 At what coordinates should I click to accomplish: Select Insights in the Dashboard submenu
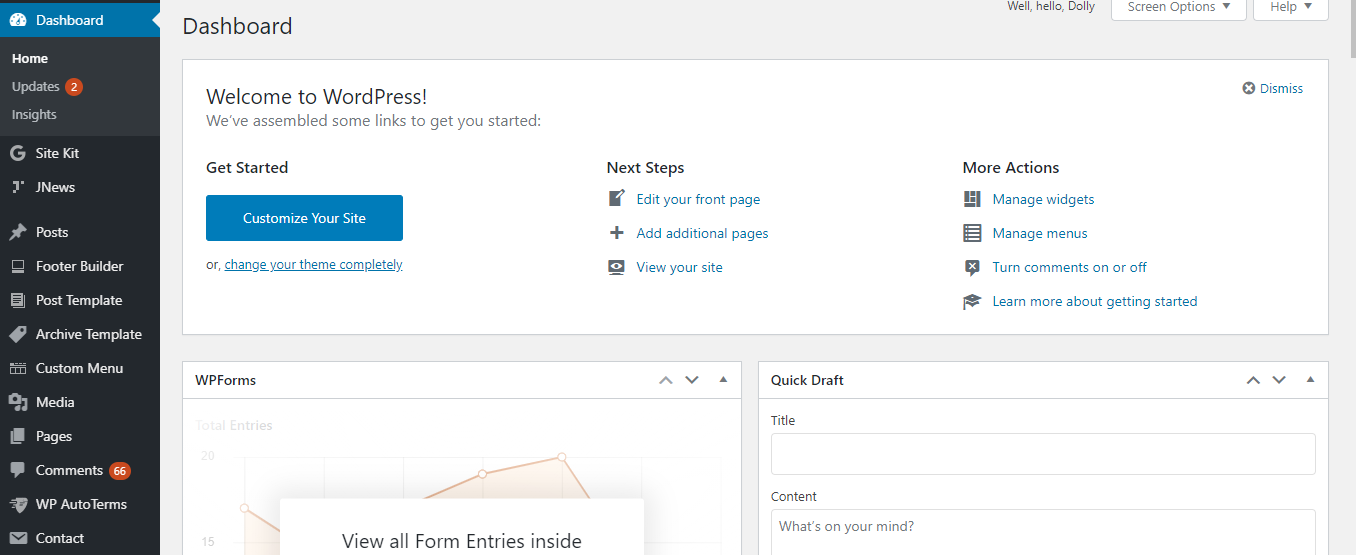point(34,115)
